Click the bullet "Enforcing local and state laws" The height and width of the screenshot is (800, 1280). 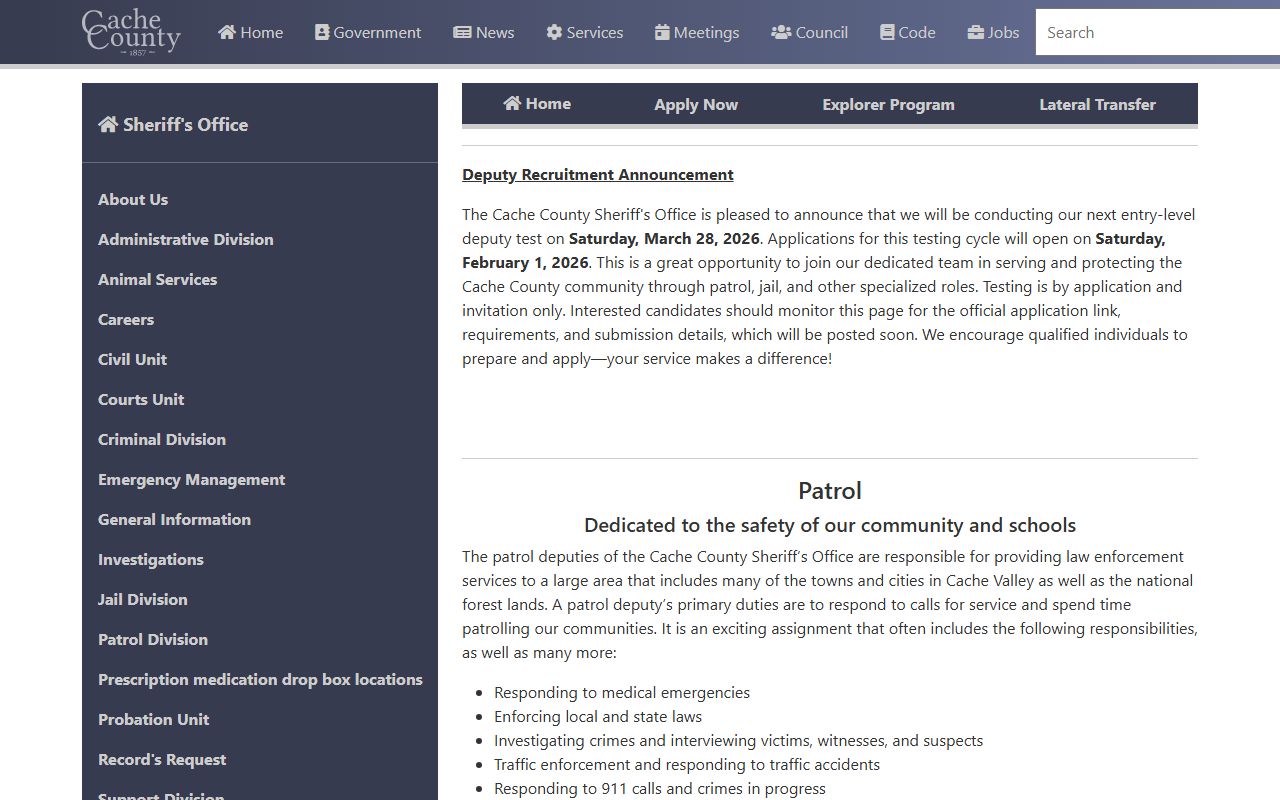598,716
